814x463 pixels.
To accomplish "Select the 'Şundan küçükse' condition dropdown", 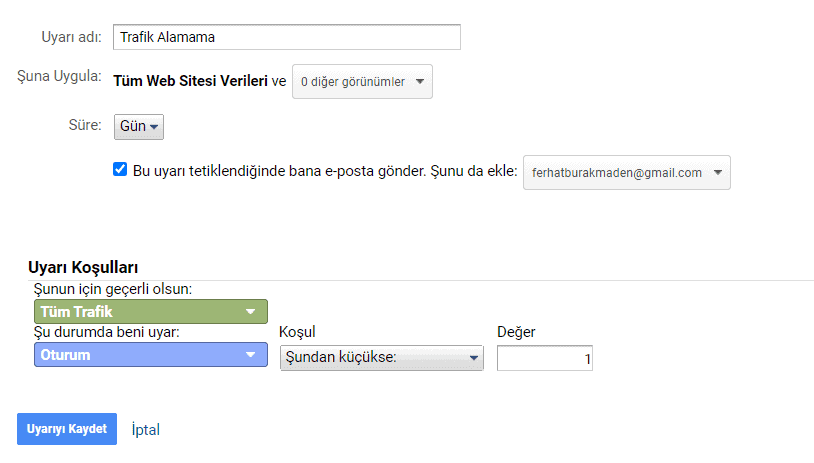I will click(x=381, y=358).
